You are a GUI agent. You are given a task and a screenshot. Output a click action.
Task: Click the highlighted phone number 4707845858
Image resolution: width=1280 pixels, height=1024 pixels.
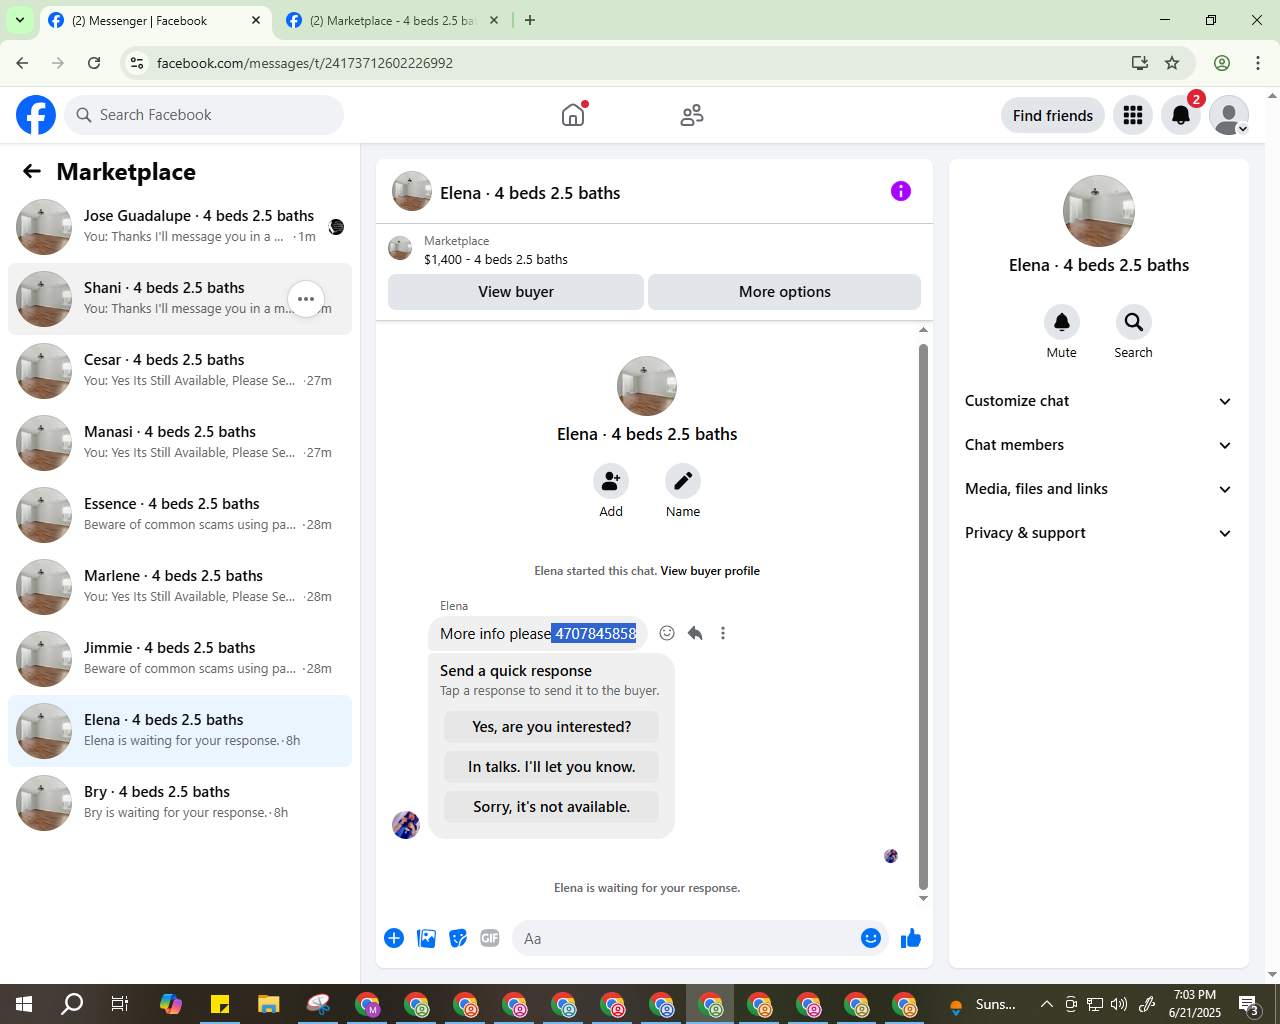point(595,633)
